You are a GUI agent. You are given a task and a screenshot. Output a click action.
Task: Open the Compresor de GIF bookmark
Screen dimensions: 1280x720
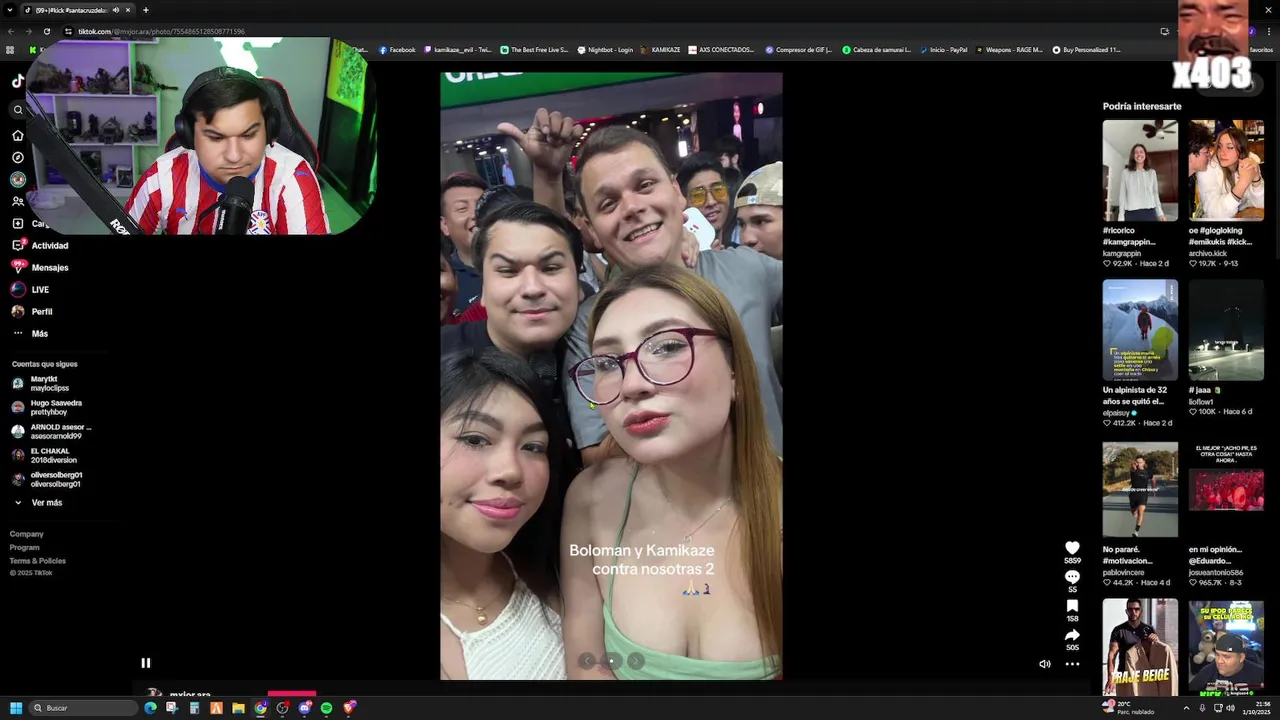pyautogui.click(x=798, y=49)
